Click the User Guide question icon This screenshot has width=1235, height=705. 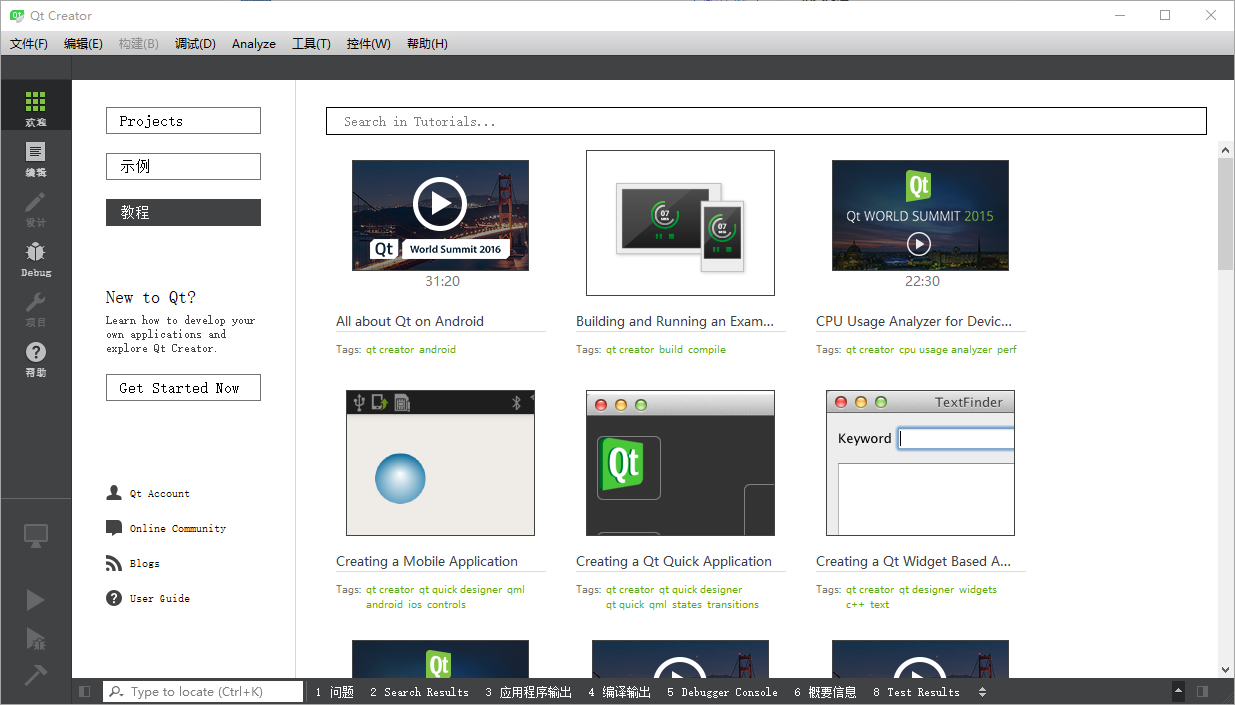[114, 598]
